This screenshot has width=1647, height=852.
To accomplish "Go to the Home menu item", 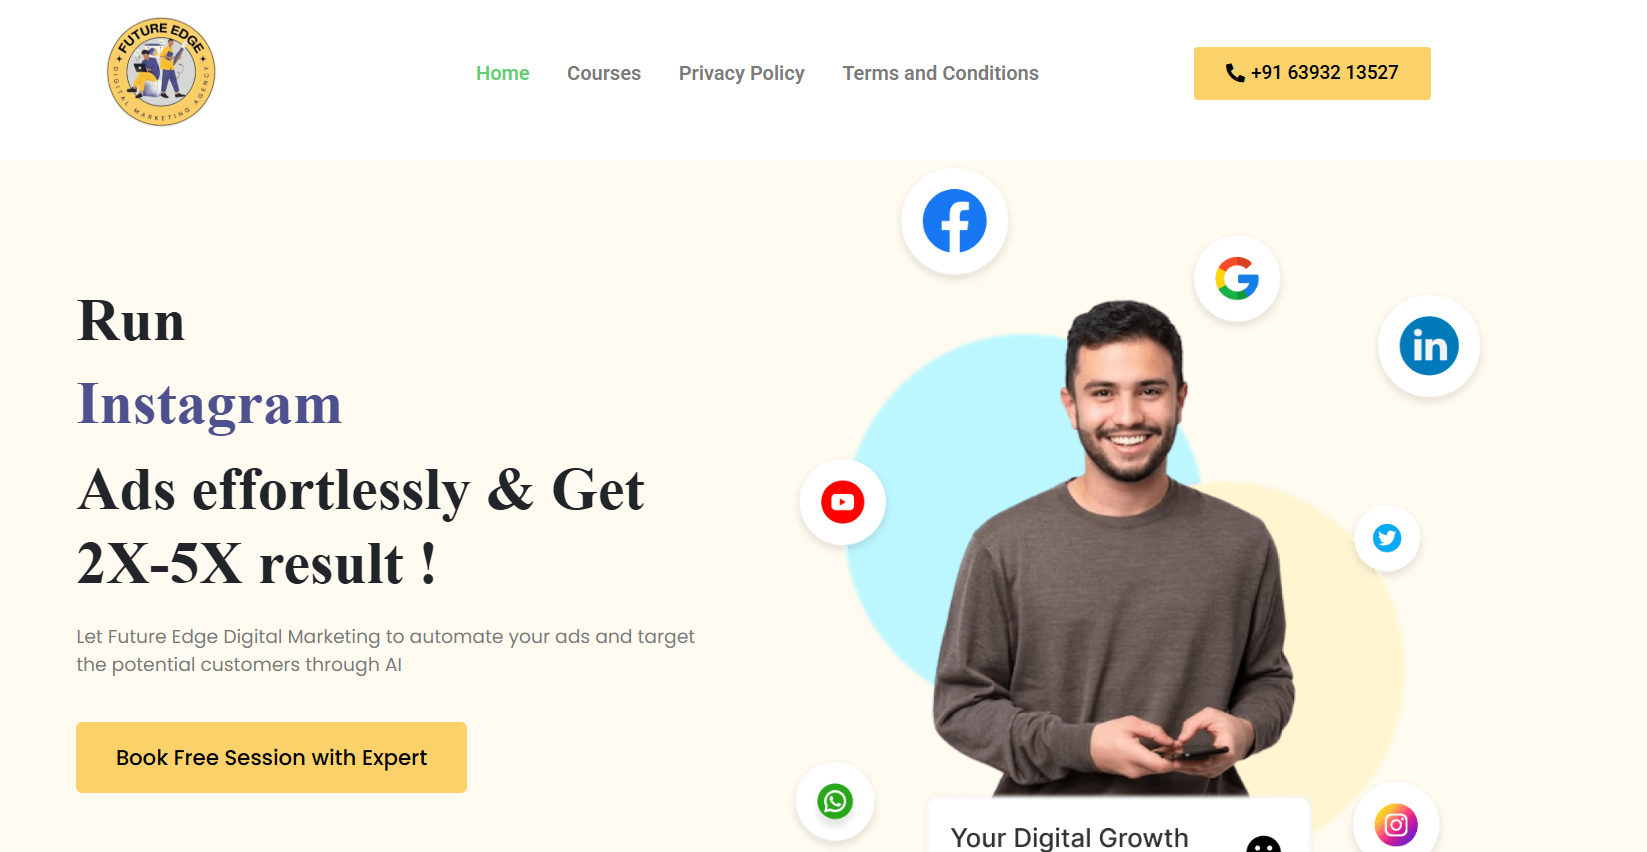I will (503, 73).
